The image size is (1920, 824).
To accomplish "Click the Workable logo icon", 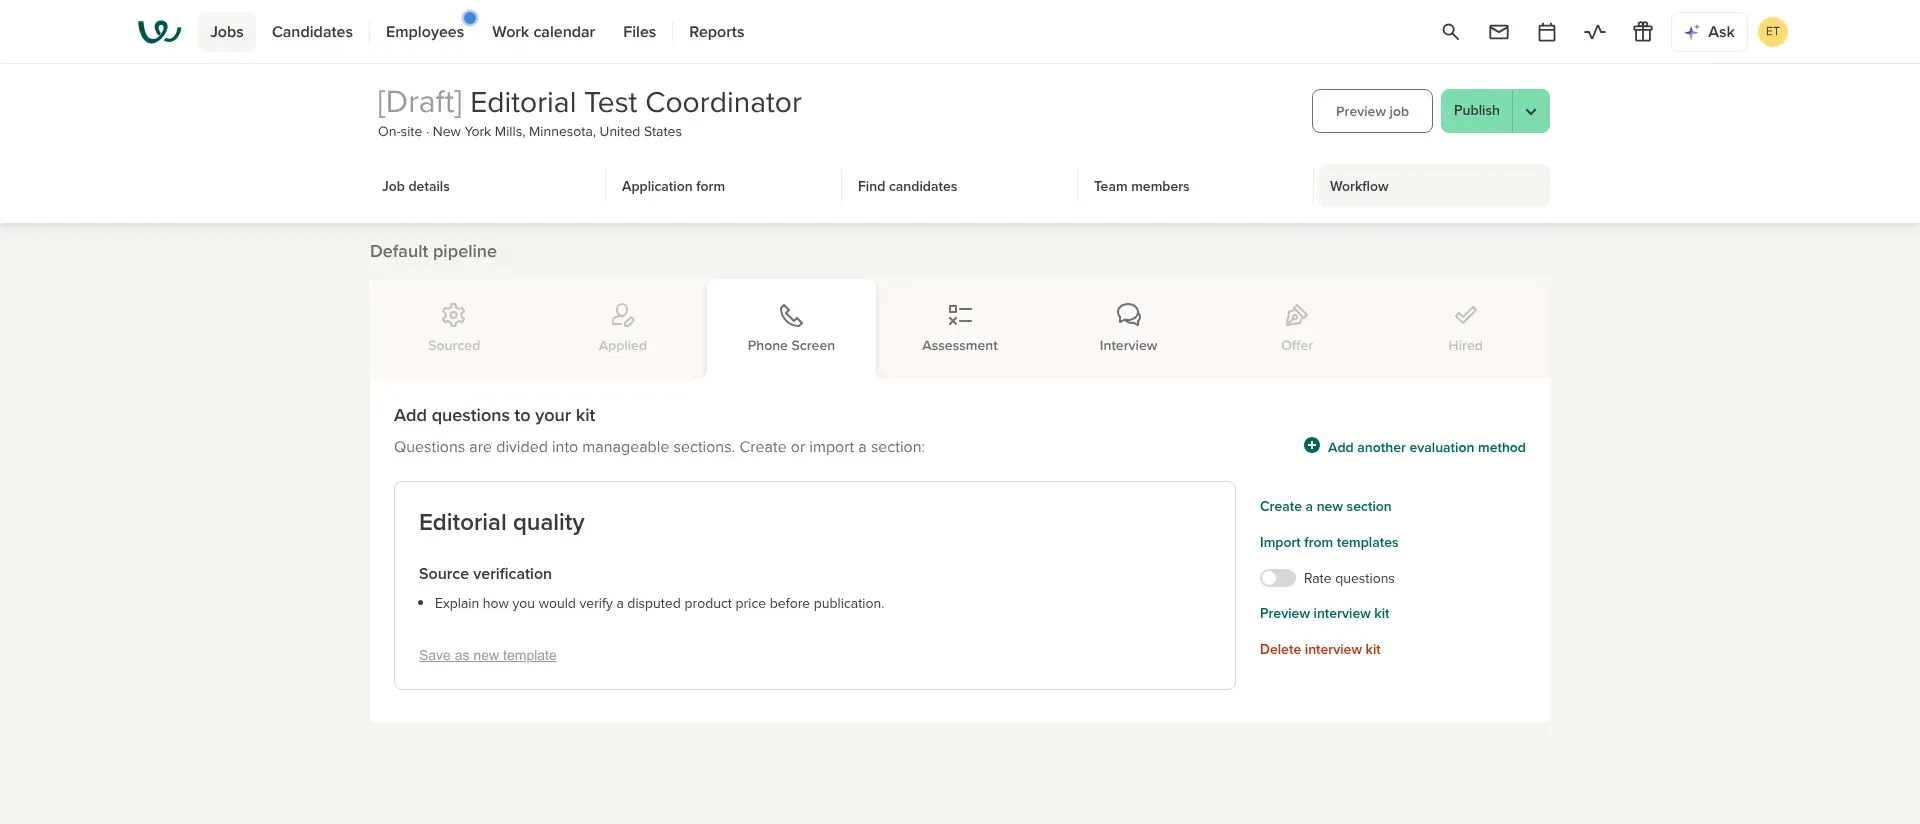I will click(x=159, y=32).
